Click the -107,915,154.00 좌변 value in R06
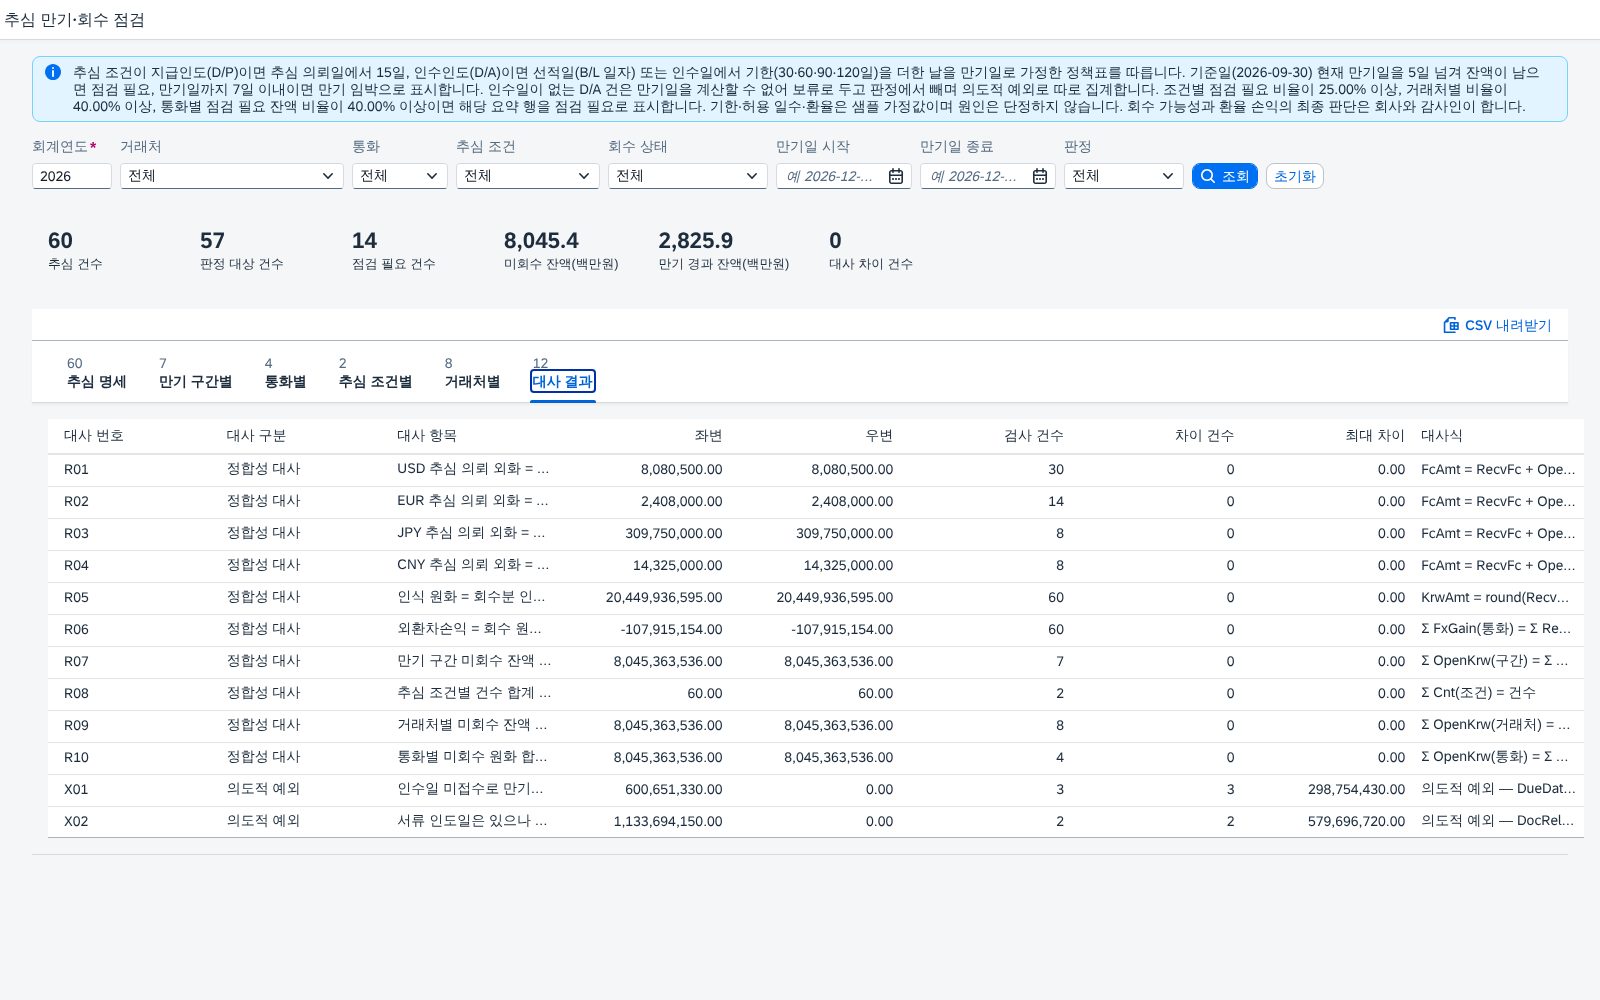 point(671,629)
